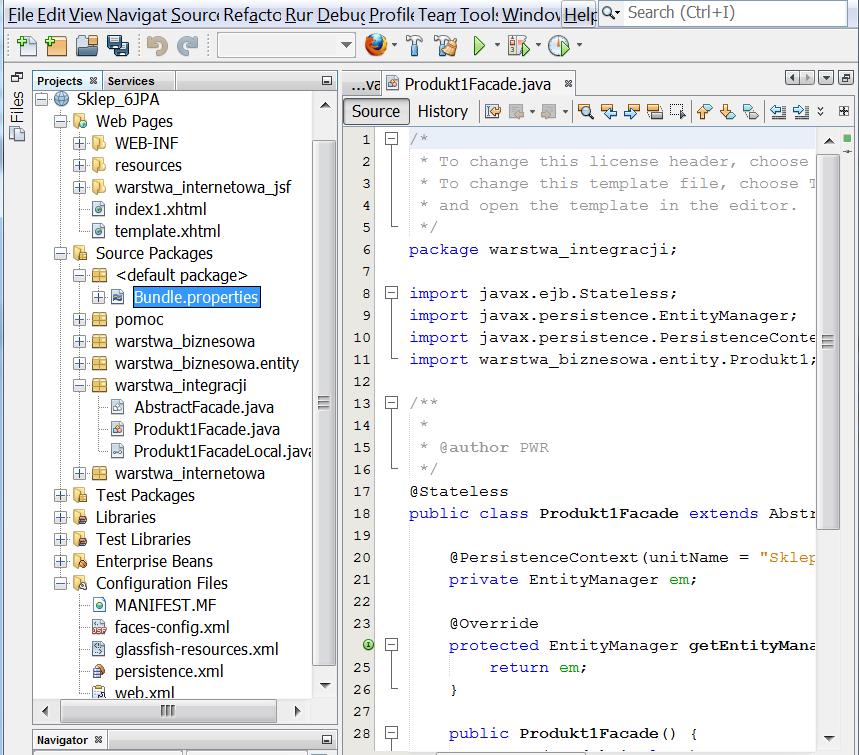The height and width of the screenshot is (755, 859).
Task: Close the Projects tab
Action: (94, 81)
